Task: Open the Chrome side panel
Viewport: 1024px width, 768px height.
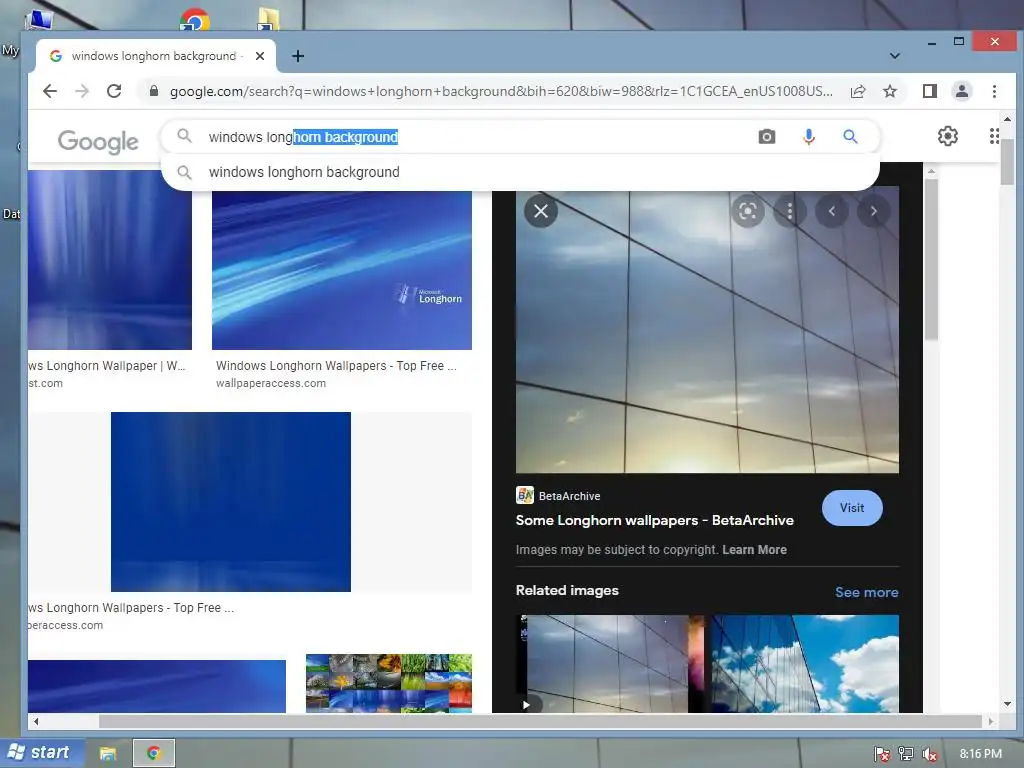Action: click(x=930, y=91)
